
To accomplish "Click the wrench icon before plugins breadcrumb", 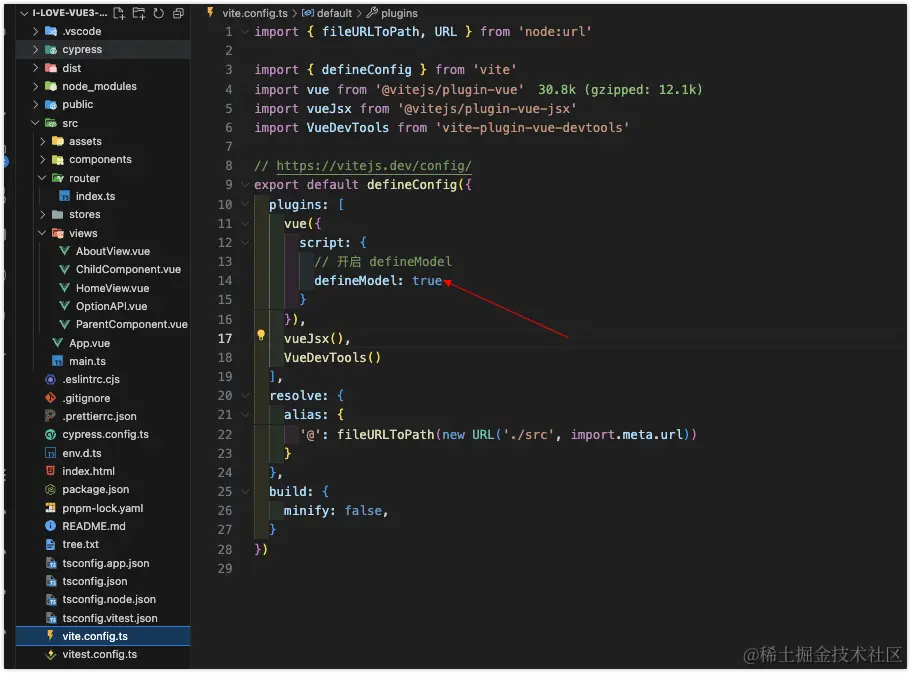I will (x=372, y=13).
